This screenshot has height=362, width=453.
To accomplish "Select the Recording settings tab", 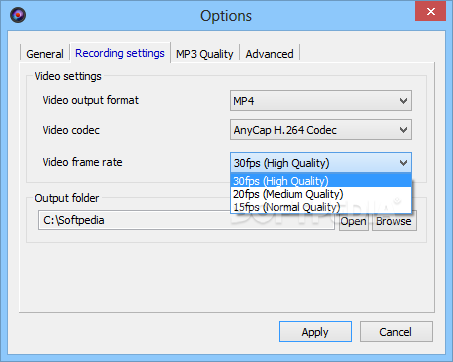I will pos(120,53).
